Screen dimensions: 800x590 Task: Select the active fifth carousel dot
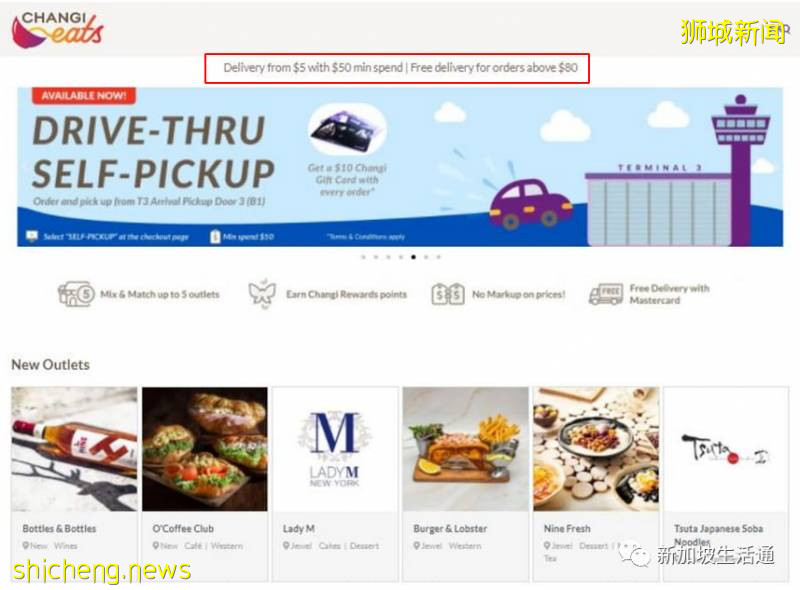pos(413,257)
